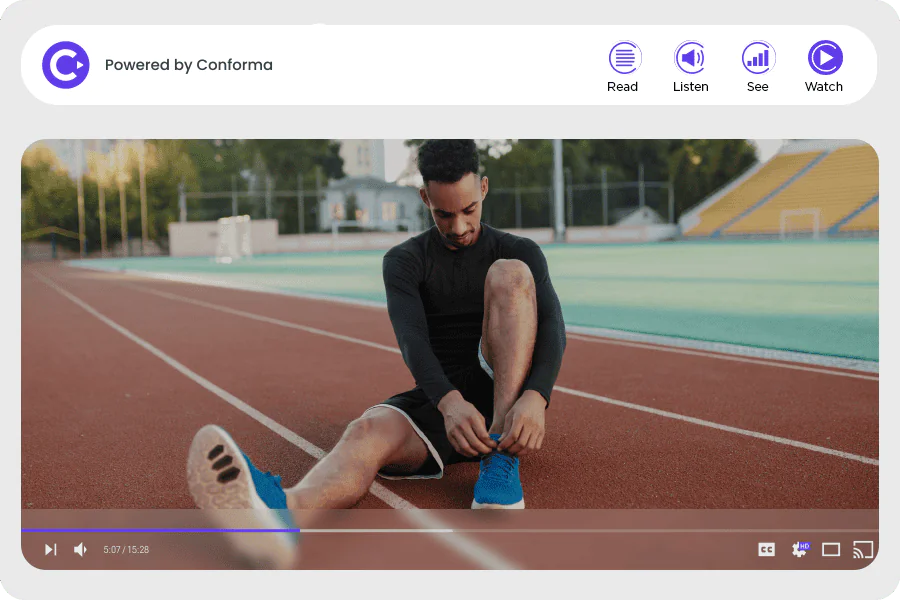Open the playback settings gear icon
900x600 pixels.
[x=799, y=549]
